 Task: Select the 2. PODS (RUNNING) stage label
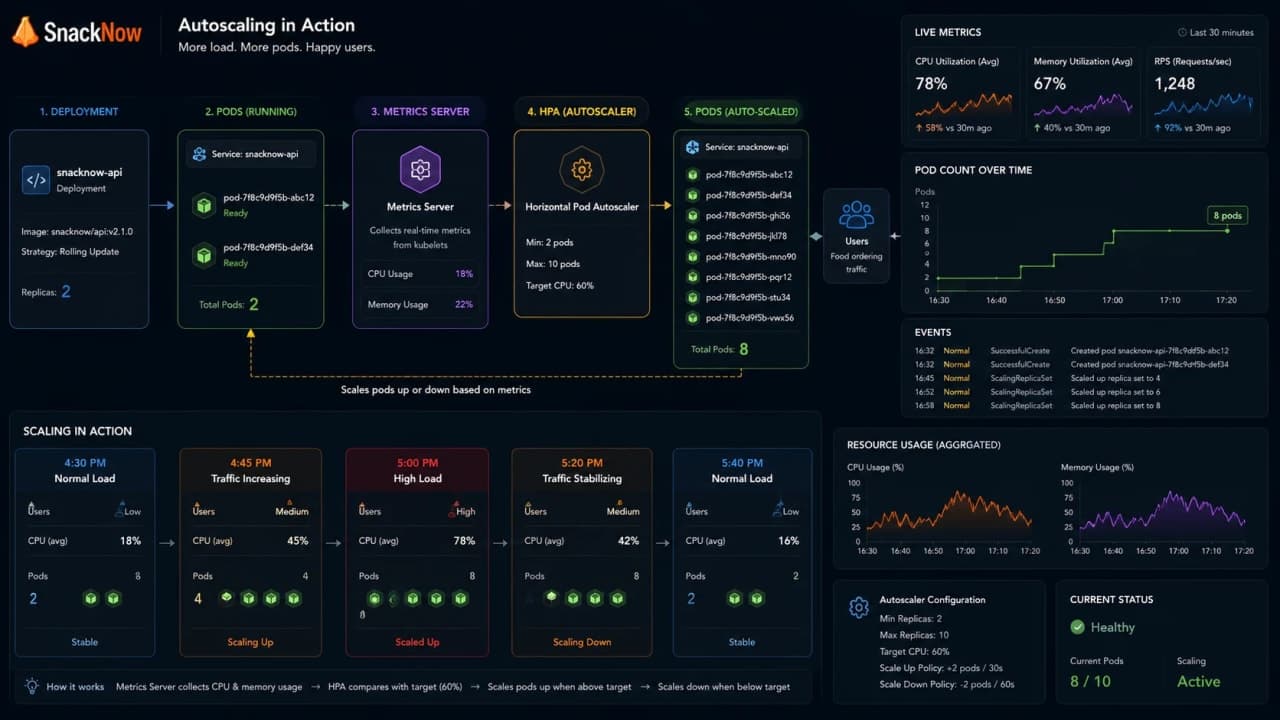(251, 112)
